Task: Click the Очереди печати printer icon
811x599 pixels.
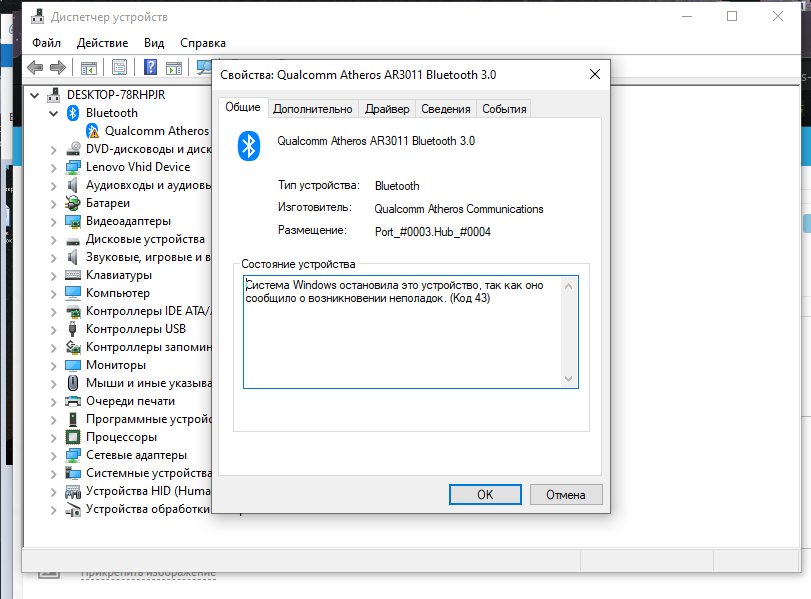Action: tap(73, 401)
